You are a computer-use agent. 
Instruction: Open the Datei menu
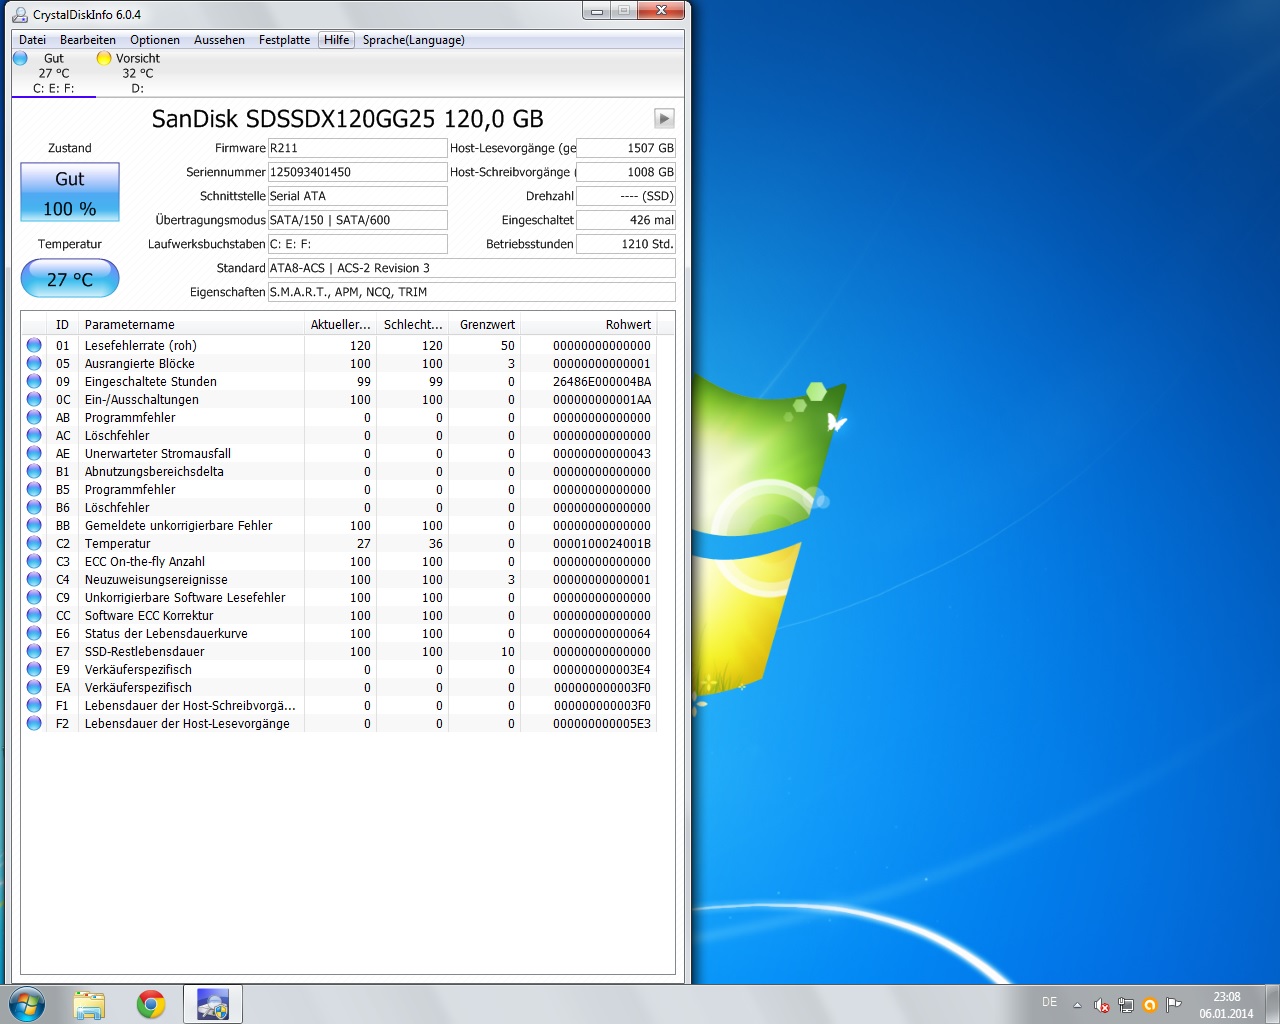click(32, 40)
